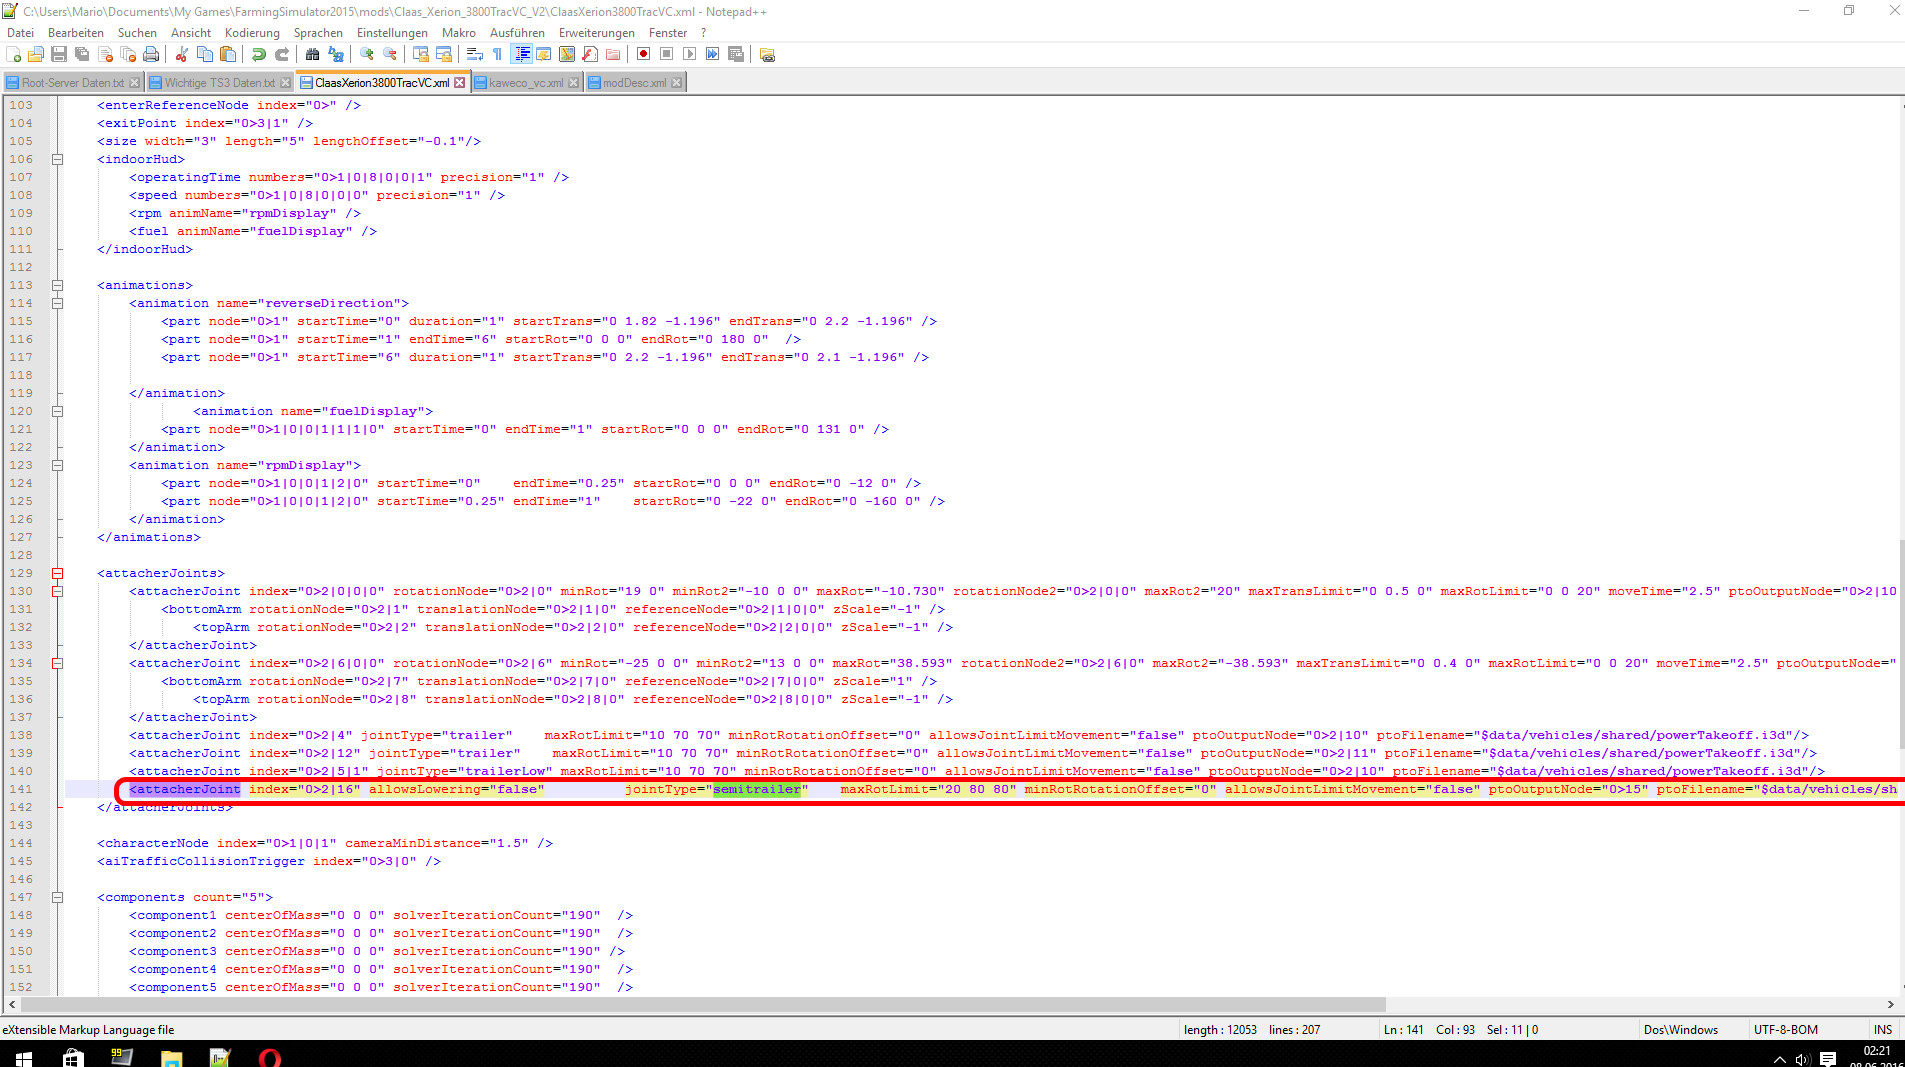Collapse the attacherJoints block at line 129

57,573
